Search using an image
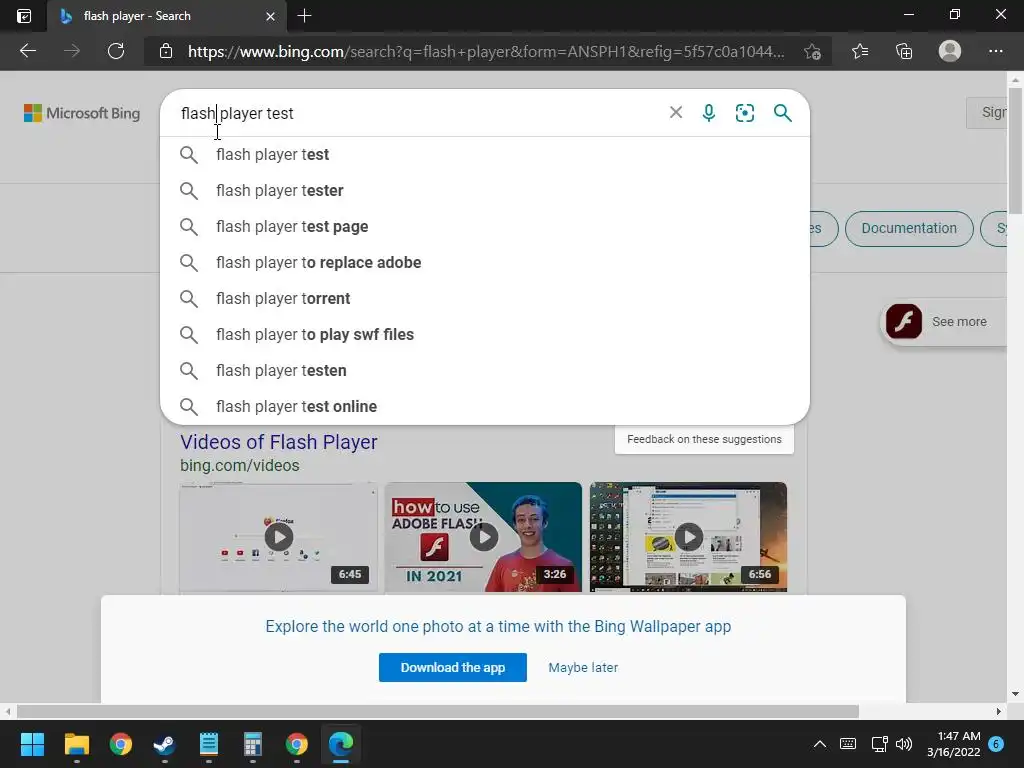 point(744,113)
